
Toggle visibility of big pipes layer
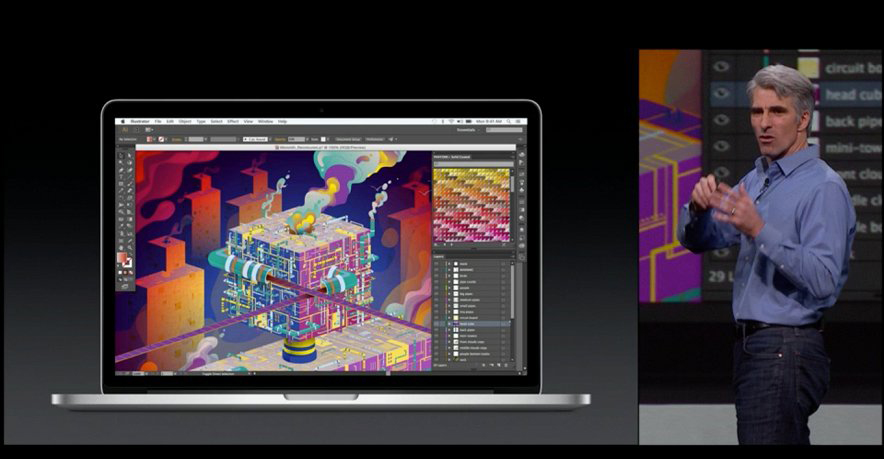[x=436, y=294]
